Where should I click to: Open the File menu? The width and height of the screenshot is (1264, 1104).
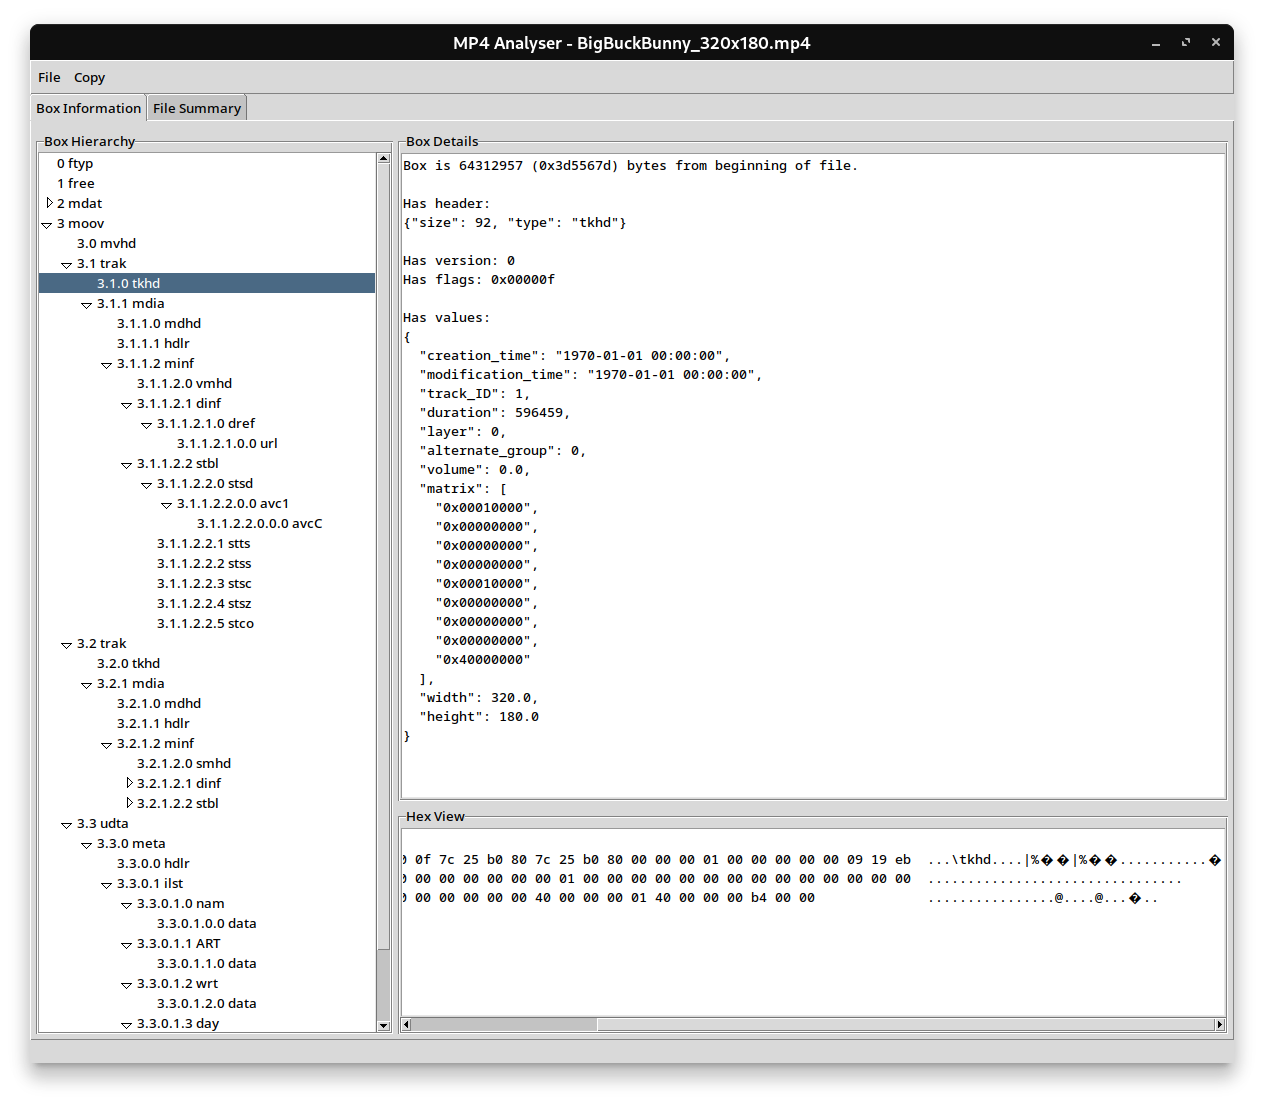click(x=48, y=77)
